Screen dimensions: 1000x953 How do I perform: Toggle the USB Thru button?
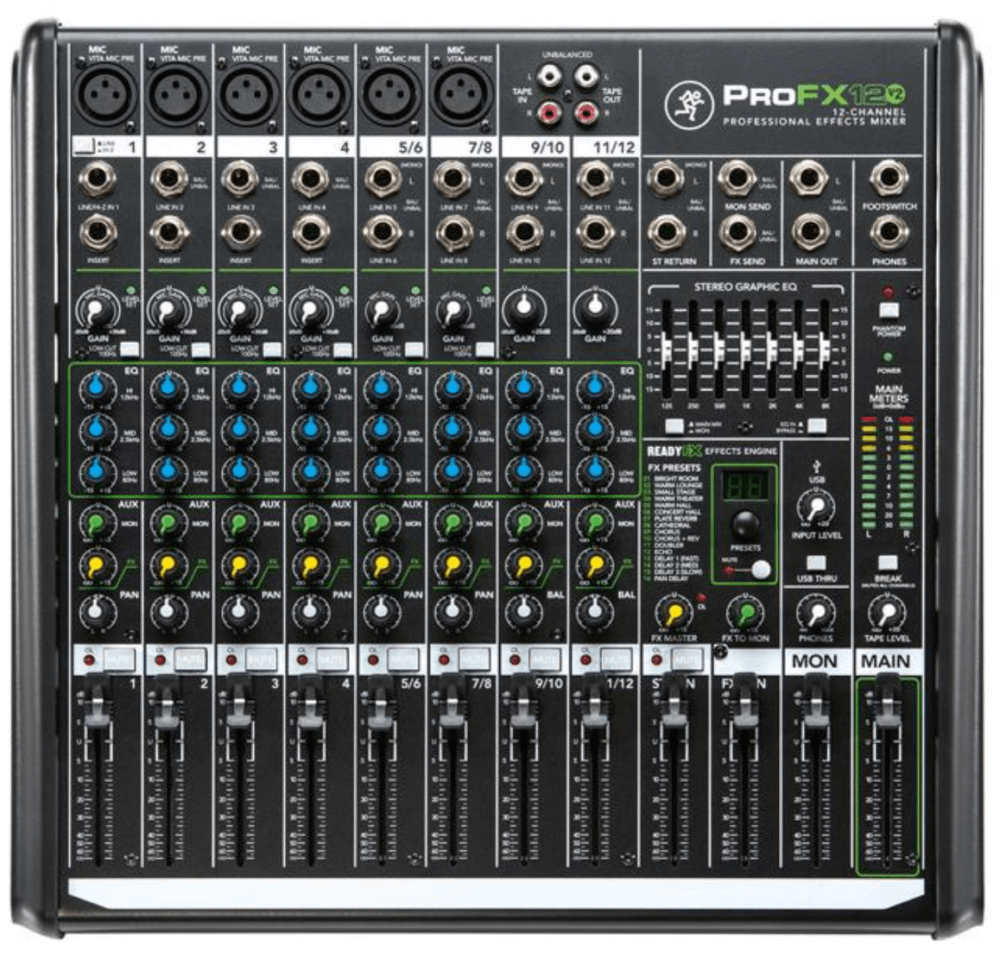[816, 563]
